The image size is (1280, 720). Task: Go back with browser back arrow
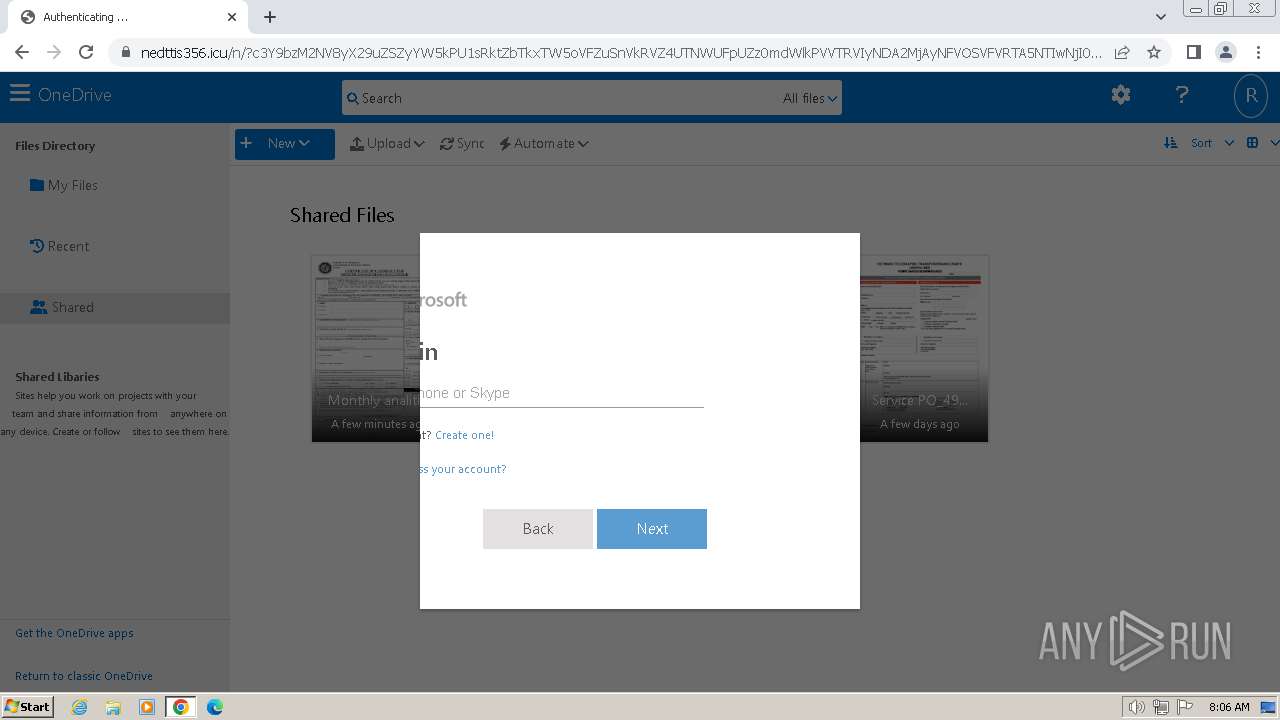[22, 52]
